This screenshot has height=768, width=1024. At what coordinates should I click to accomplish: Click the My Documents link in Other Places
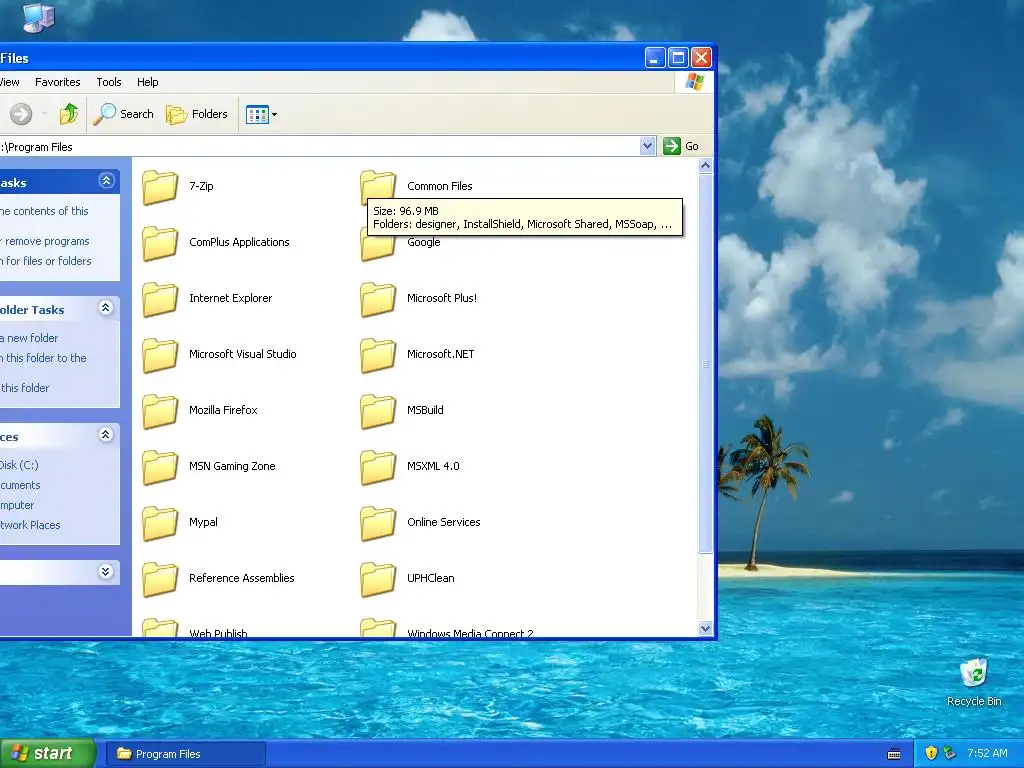[20, 485]
